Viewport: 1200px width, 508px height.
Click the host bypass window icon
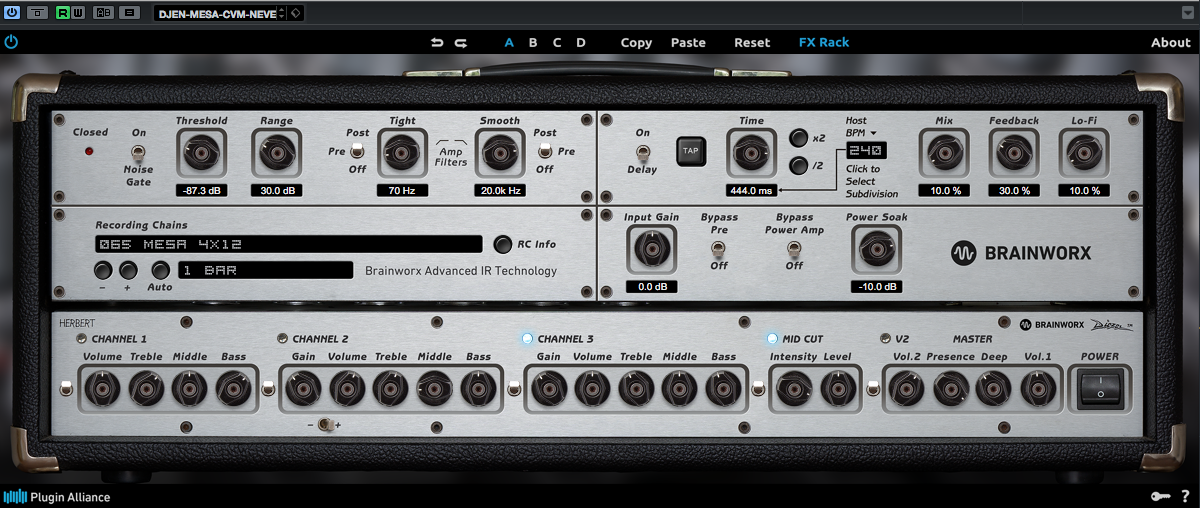pos(37,13)
